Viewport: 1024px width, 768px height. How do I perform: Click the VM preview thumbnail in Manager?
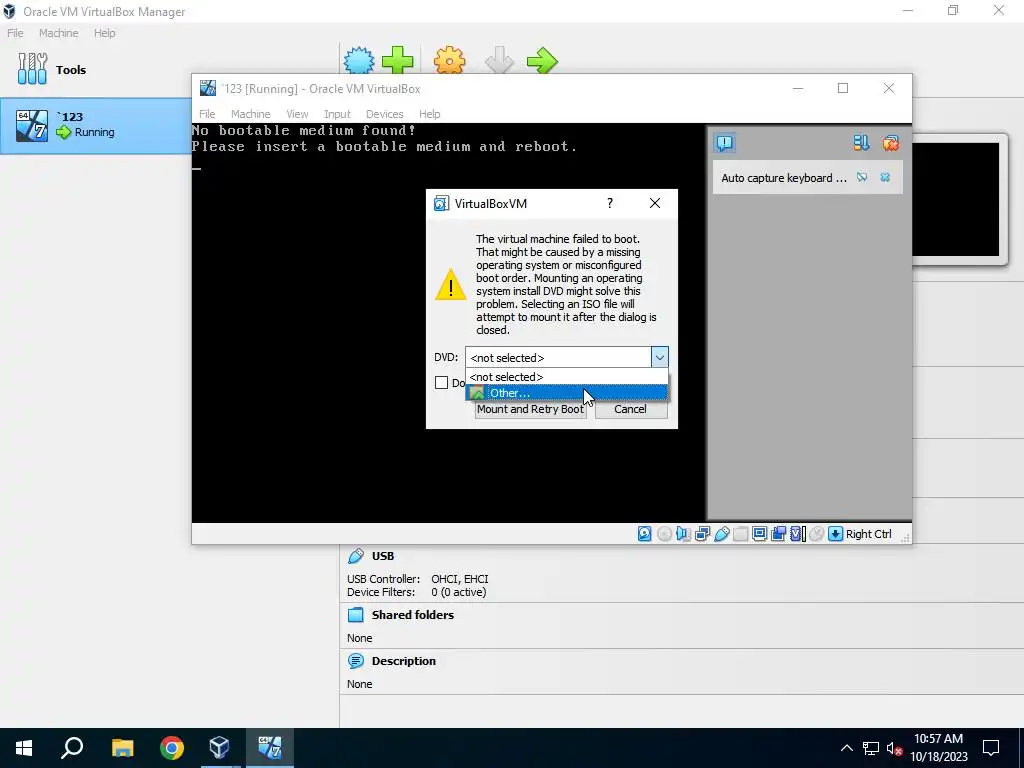point(955,199)
